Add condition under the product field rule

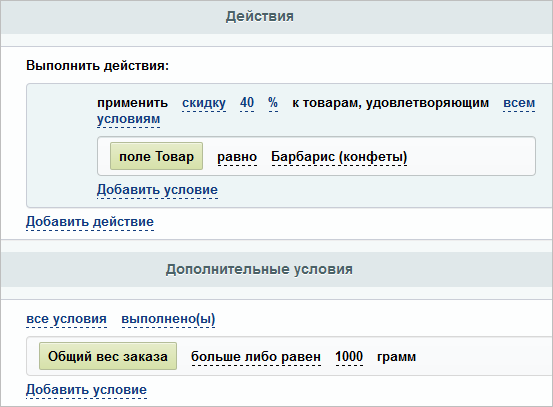coord(157,190)
